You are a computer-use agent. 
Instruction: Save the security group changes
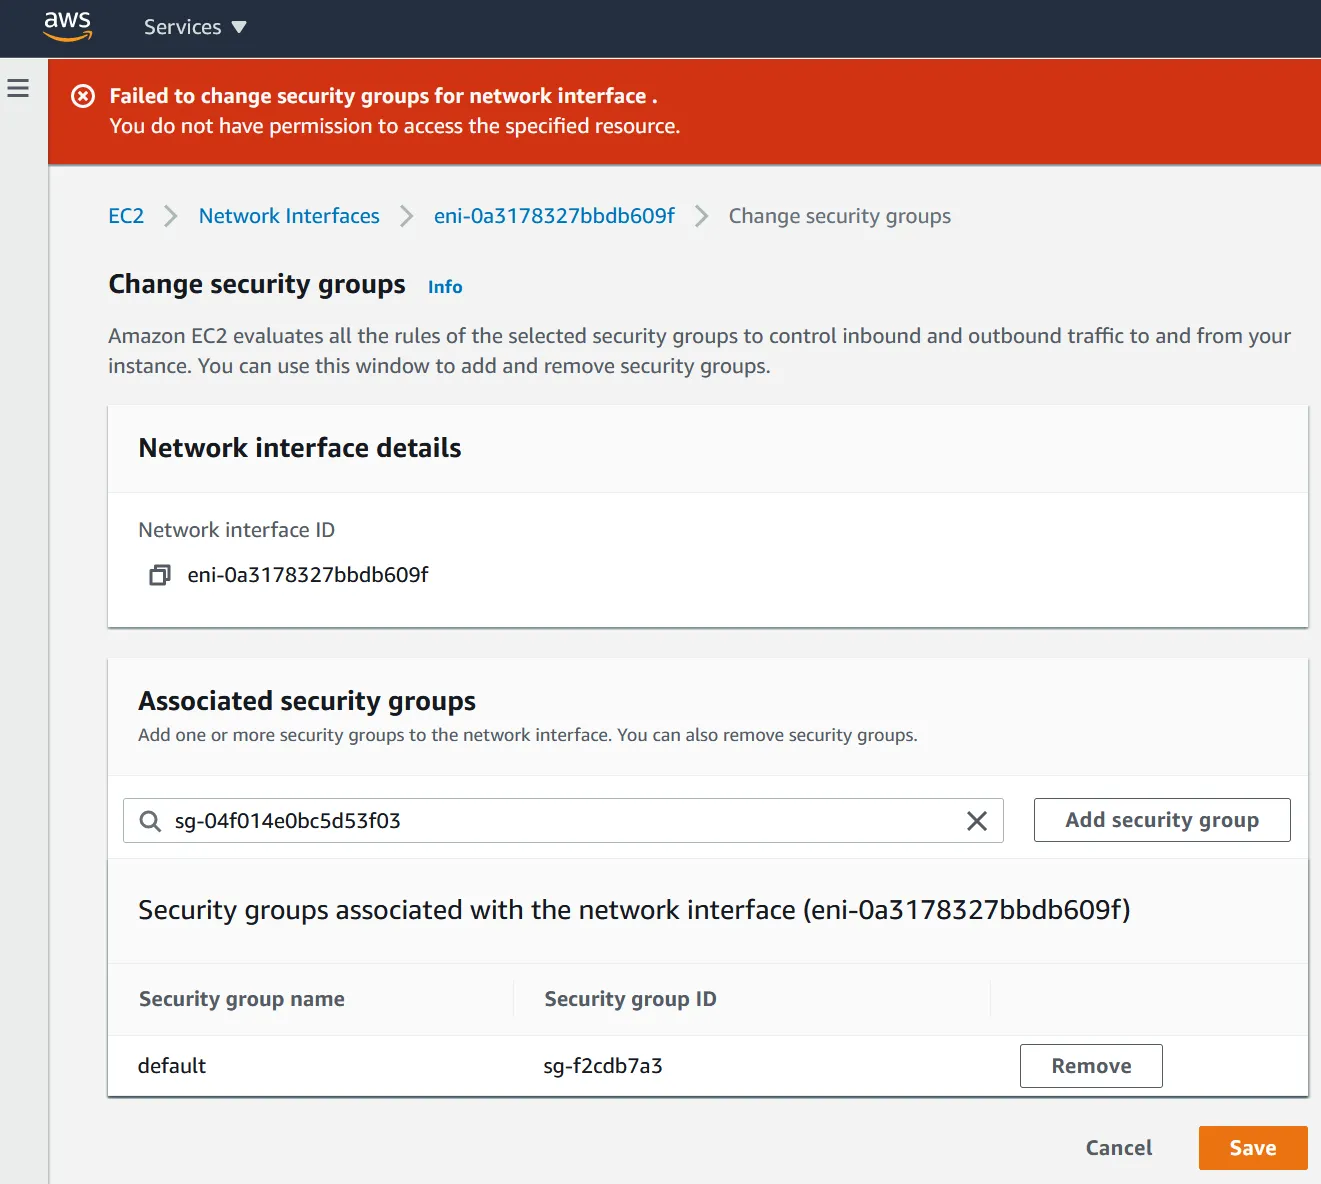(x=1252, y=1148)
